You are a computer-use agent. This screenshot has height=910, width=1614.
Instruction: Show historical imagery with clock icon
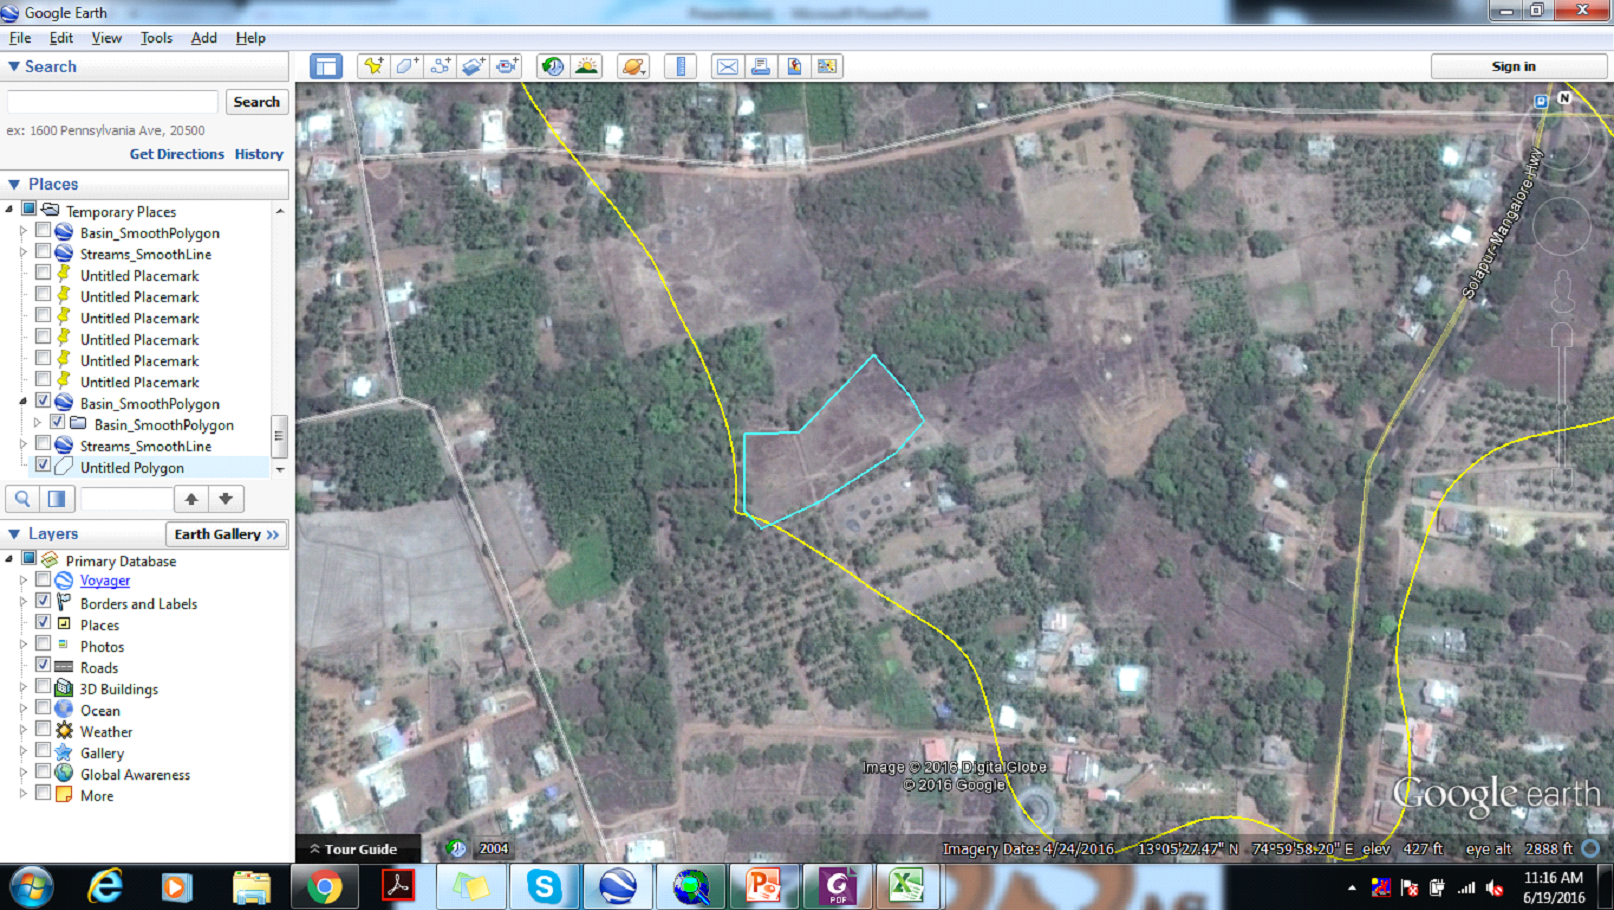pos(552,66)
